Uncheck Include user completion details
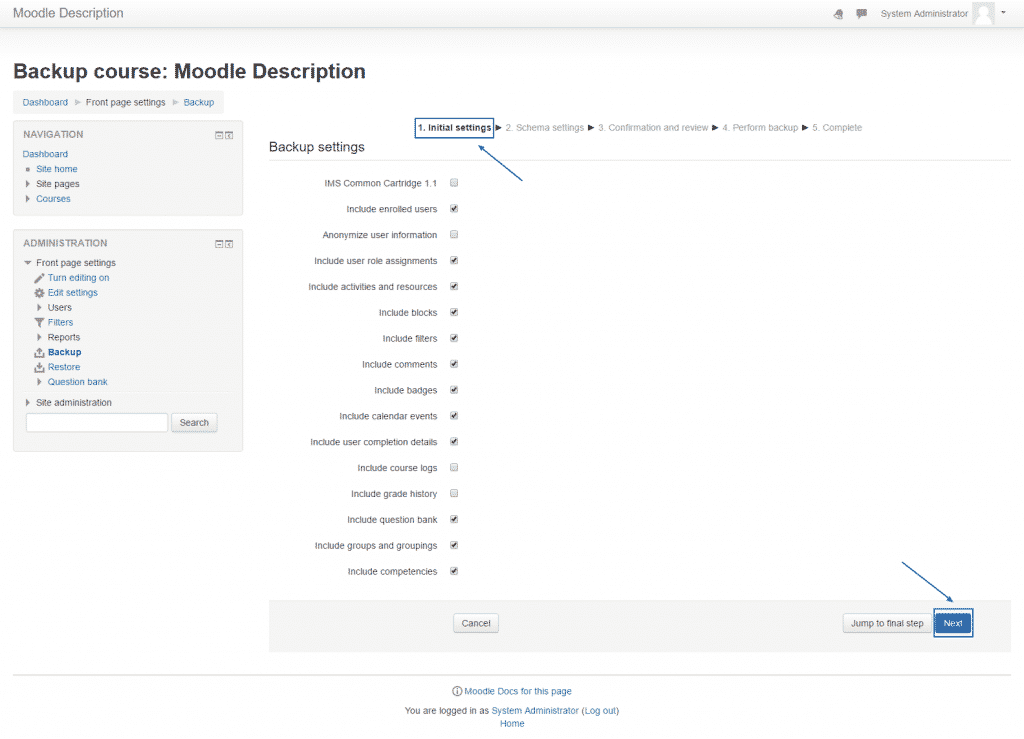This screenshot has height=739, width=1024. click(x=454, y=442)
